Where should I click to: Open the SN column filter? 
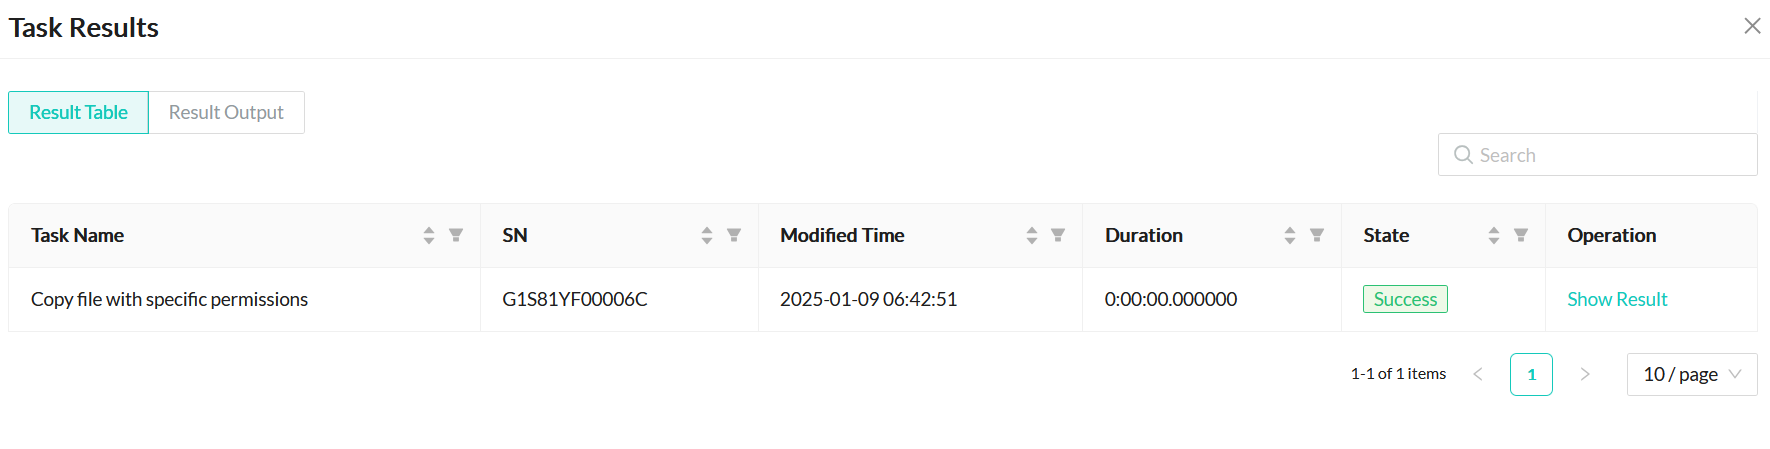coord(734,235)
